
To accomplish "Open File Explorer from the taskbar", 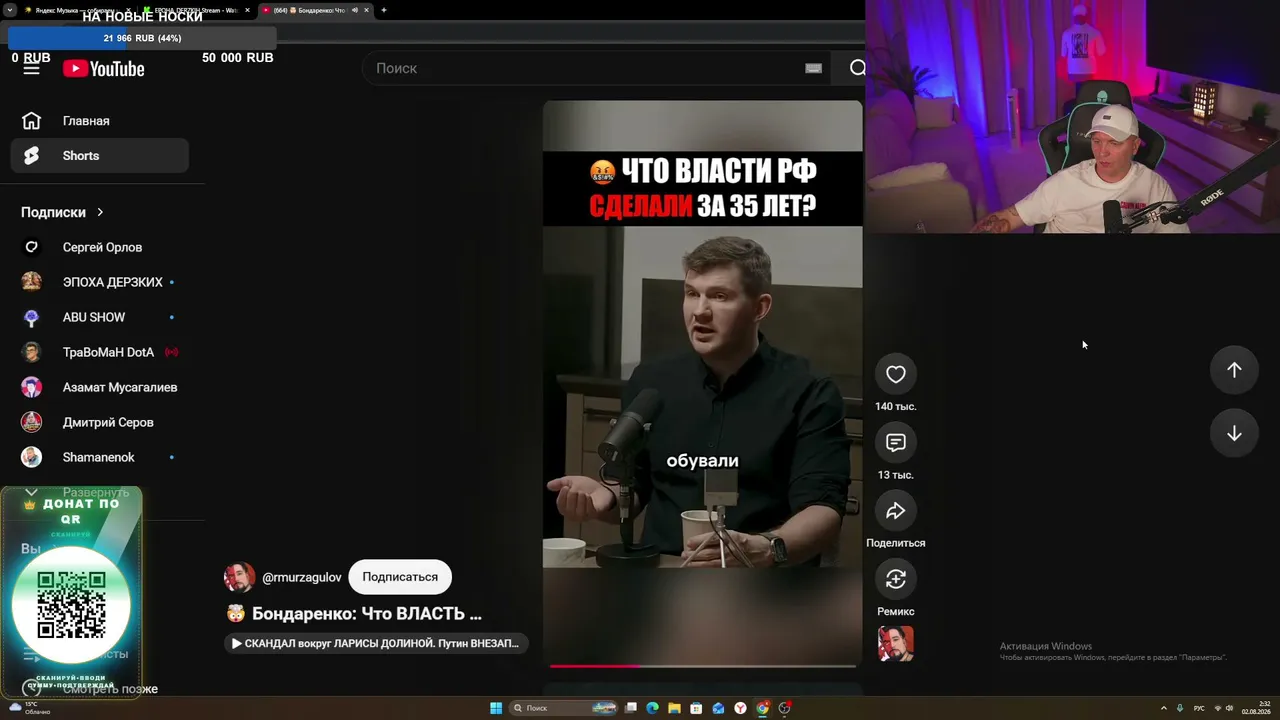I will (675, 708).
